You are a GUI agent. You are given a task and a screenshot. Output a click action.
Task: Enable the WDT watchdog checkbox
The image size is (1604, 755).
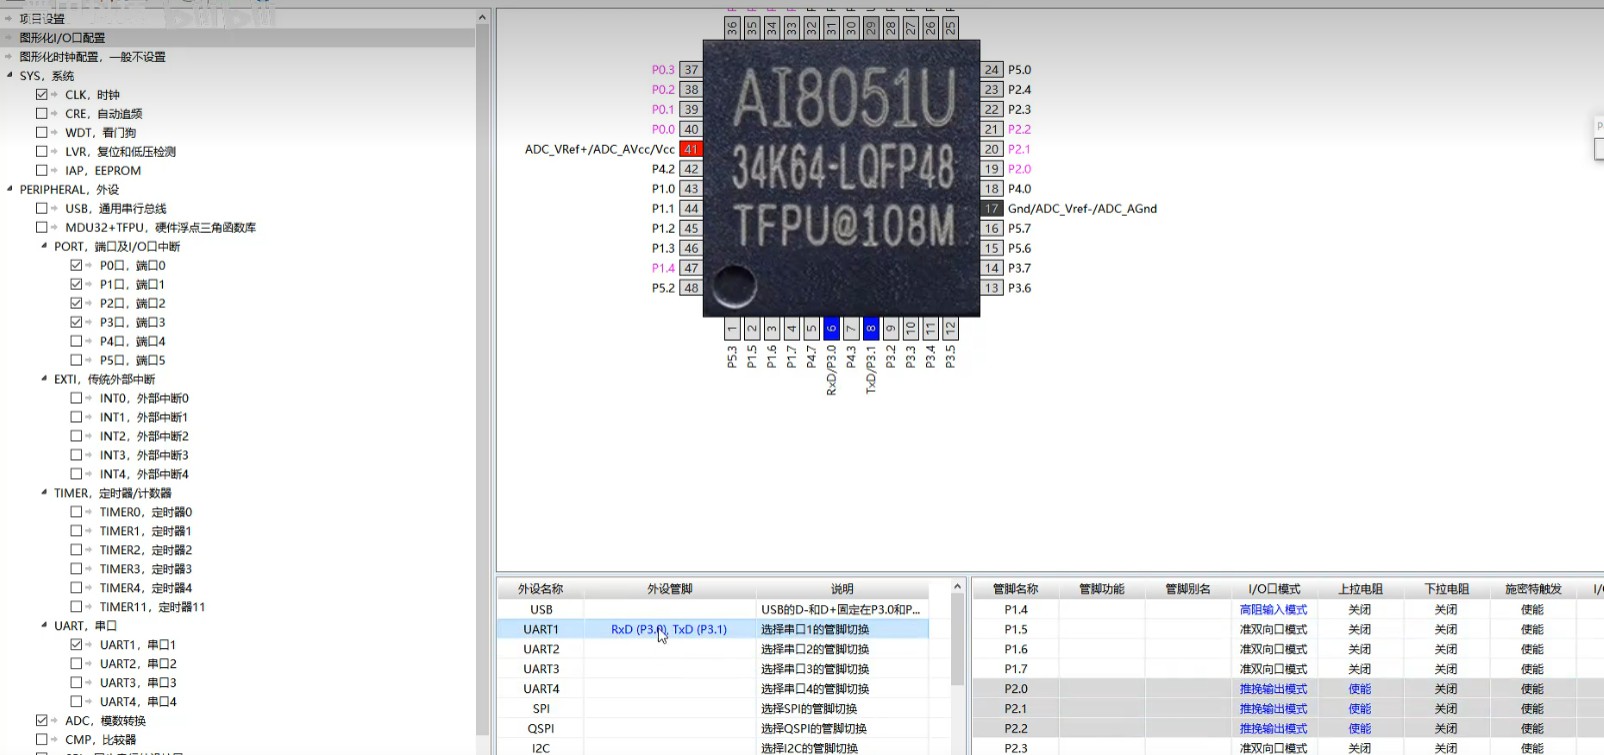pos(42,132)
